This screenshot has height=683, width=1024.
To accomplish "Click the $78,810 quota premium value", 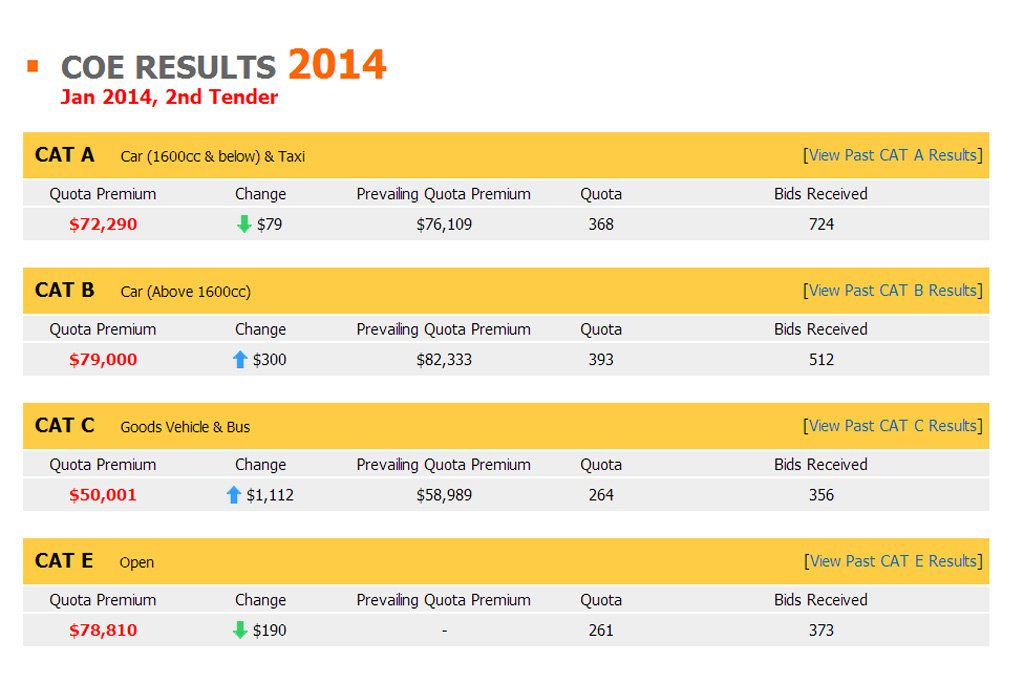I will coord(103,629).
